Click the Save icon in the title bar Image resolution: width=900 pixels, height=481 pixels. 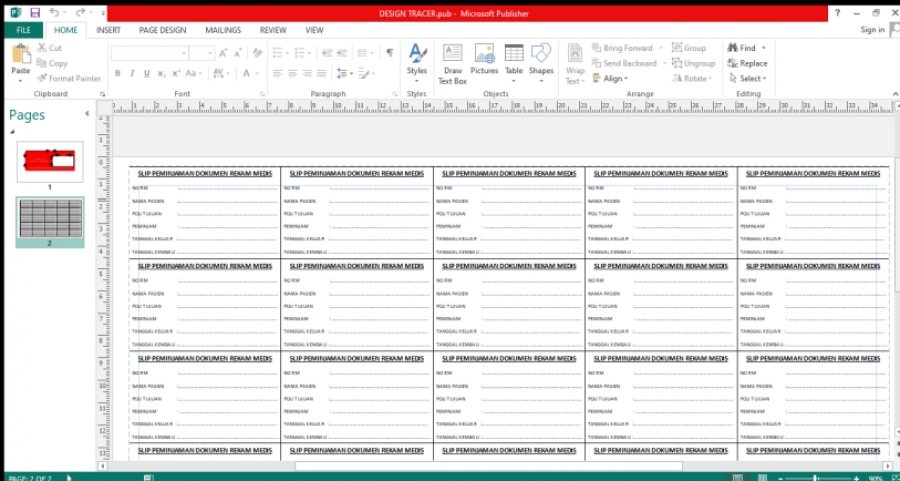tap(35, 13)
